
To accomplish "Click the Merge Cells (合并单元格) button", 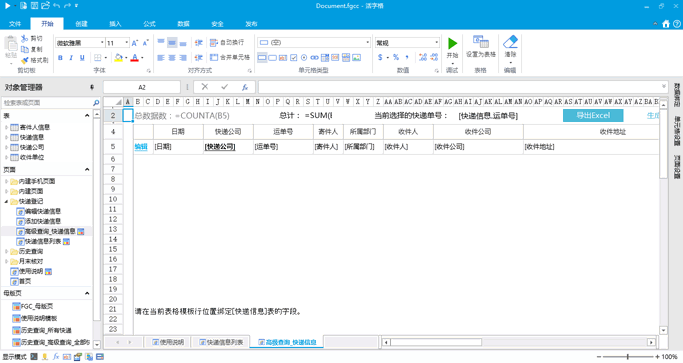I will tap(230, 57).
